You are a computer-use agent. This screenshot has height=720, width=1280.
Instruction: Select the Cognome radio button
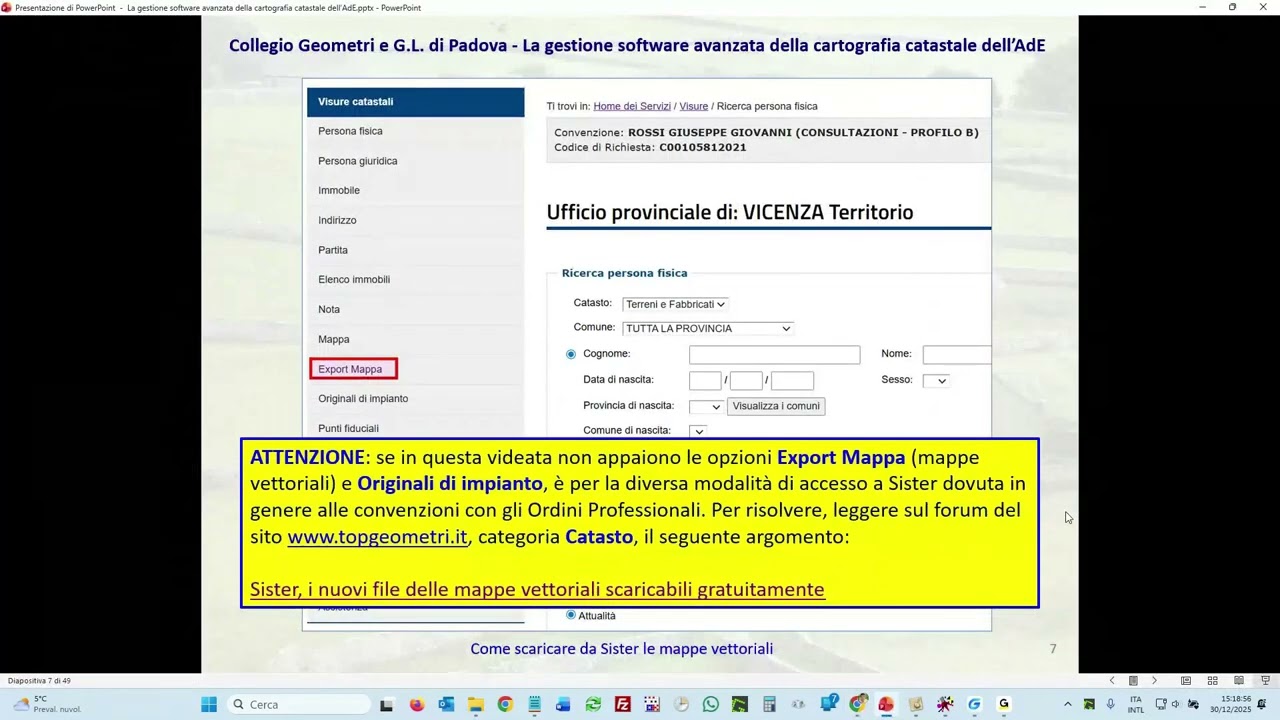(571, 354)
